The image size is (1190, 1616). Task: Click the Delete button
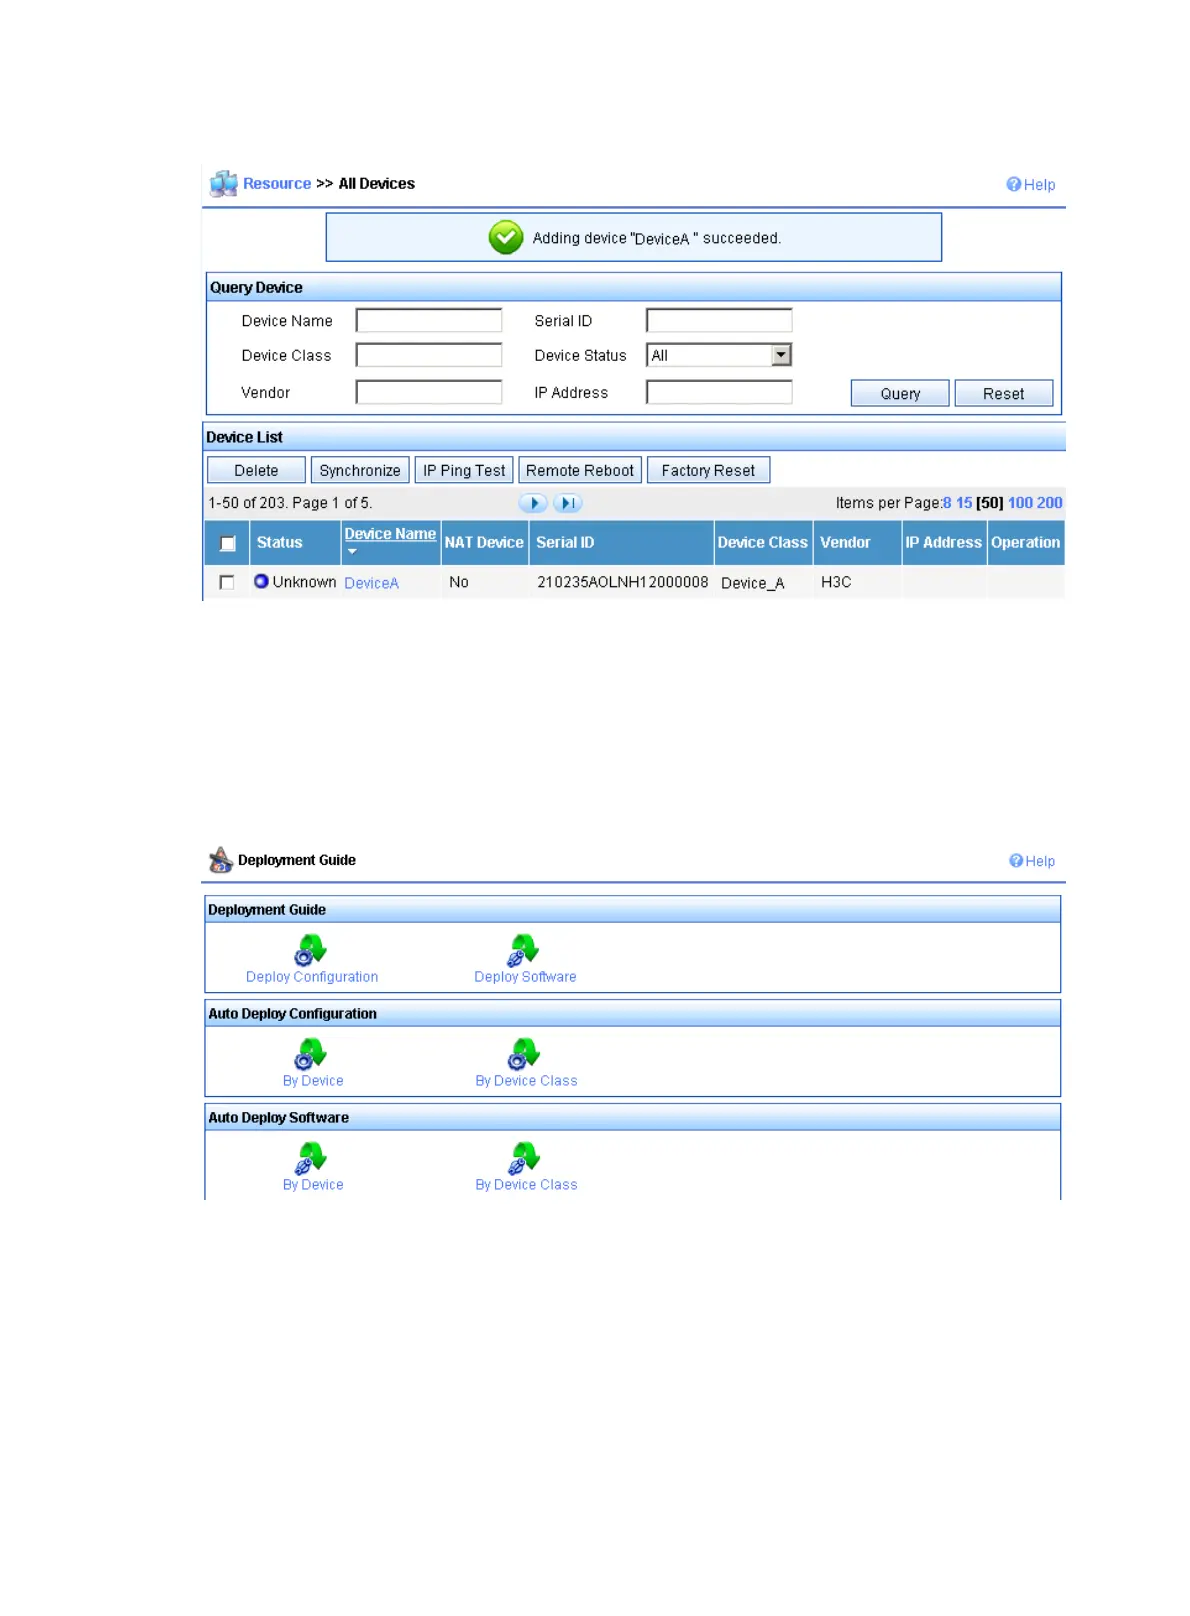pyautogui.click(x=256, y=470)
